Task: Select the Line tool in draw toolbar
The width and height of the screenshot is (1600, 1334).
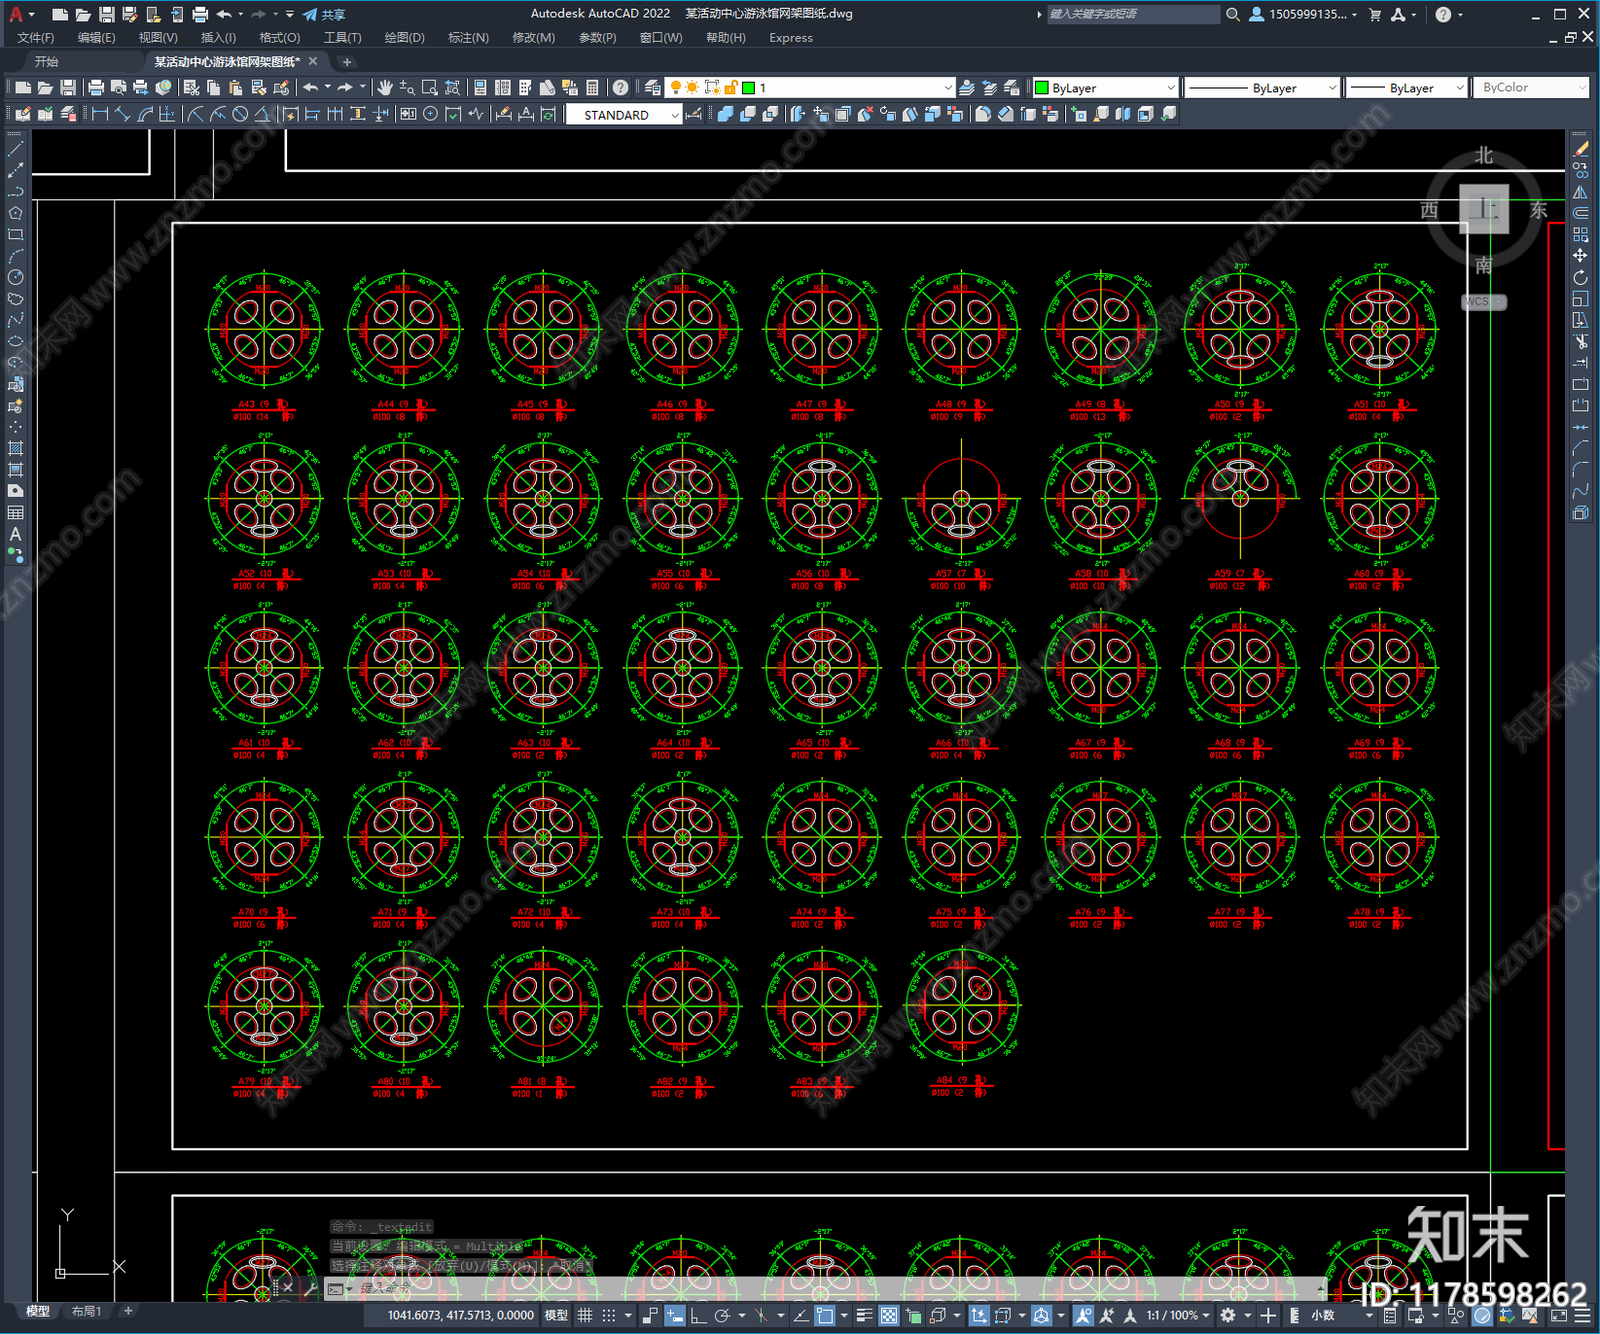Action: point(15,148)
